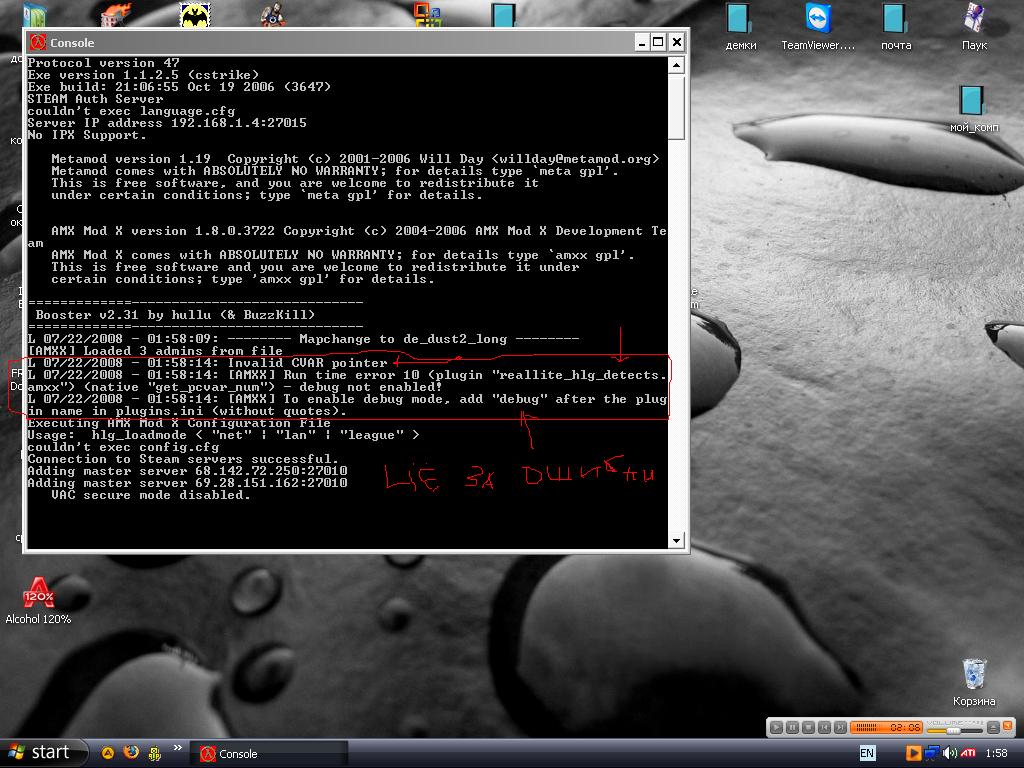Viewport: 1024px width, 768px height.
Task: Click the yellow robot quick launch icon
Action: tap(155, 754)
